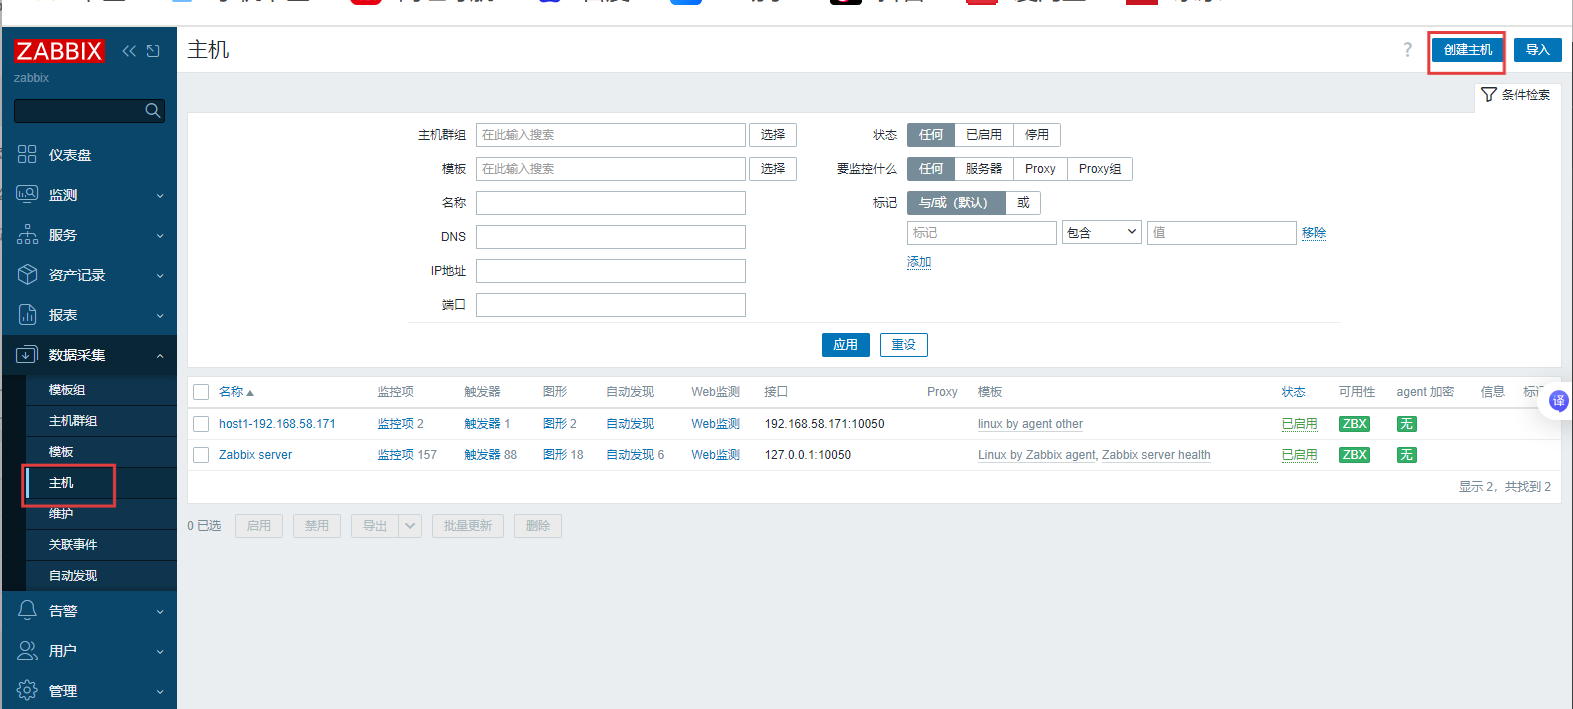Expand the 告警 menu chevron
The image size is (1573, 709).
pos(160,612)
